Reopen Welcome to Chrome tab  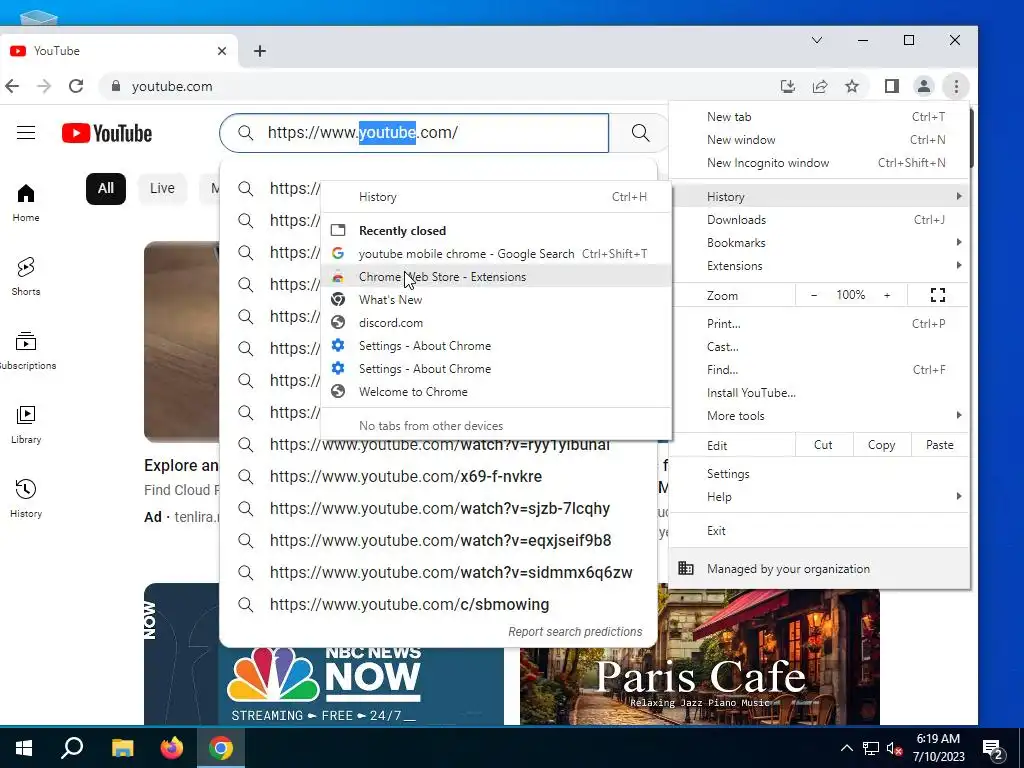point(496,391)
